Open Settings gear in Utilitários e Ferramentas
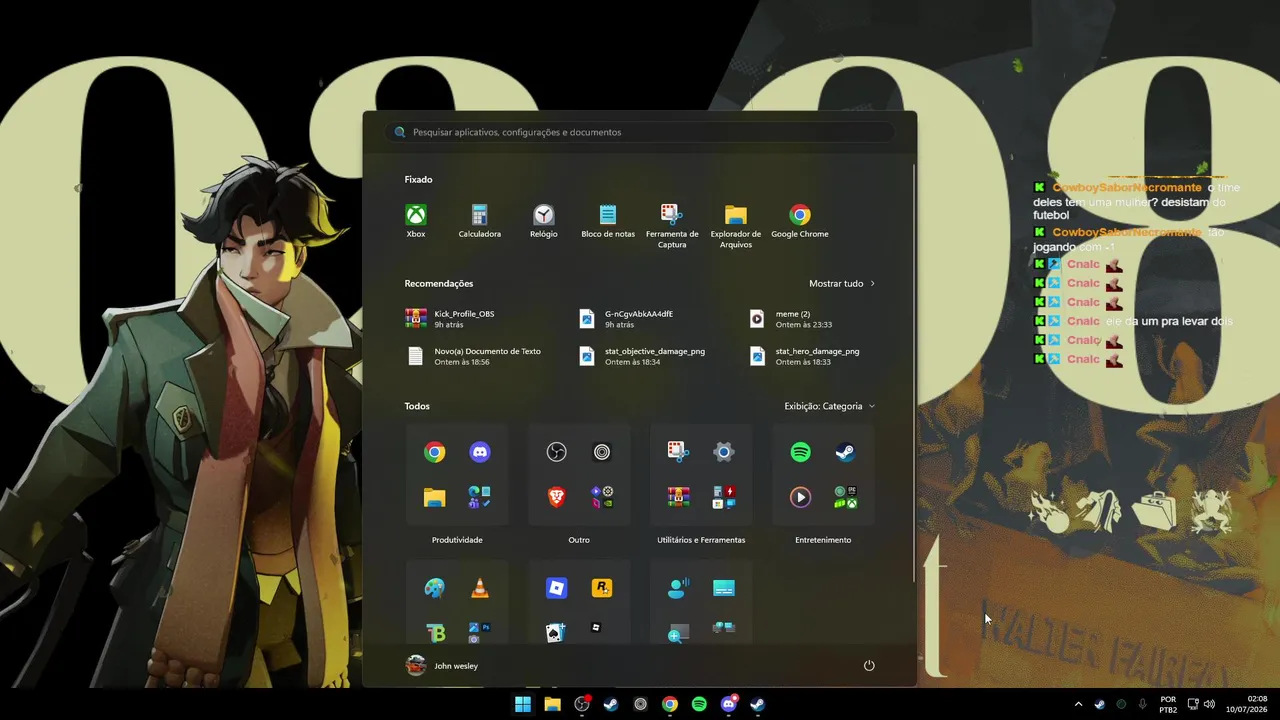This screenshot has height=720, width=1280. pyautogui.click(x=724, y=452)
